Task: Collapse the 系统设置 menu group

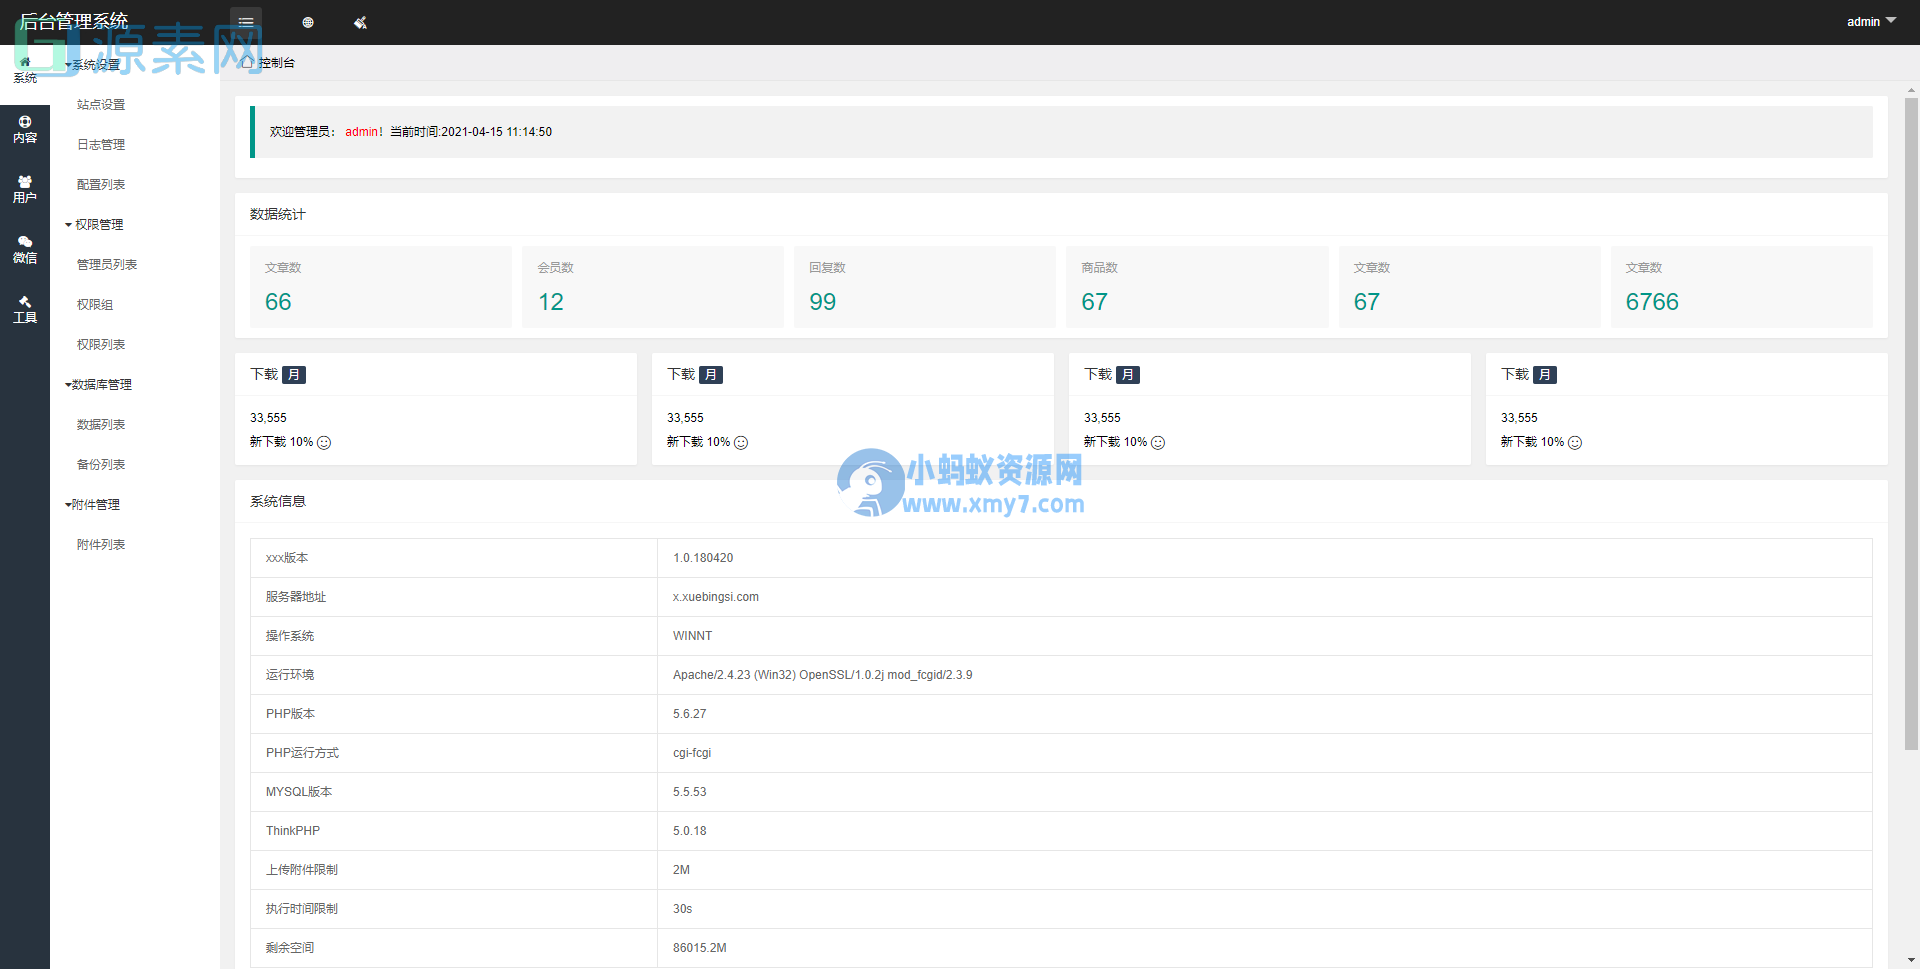Action: tap(94, 64)
